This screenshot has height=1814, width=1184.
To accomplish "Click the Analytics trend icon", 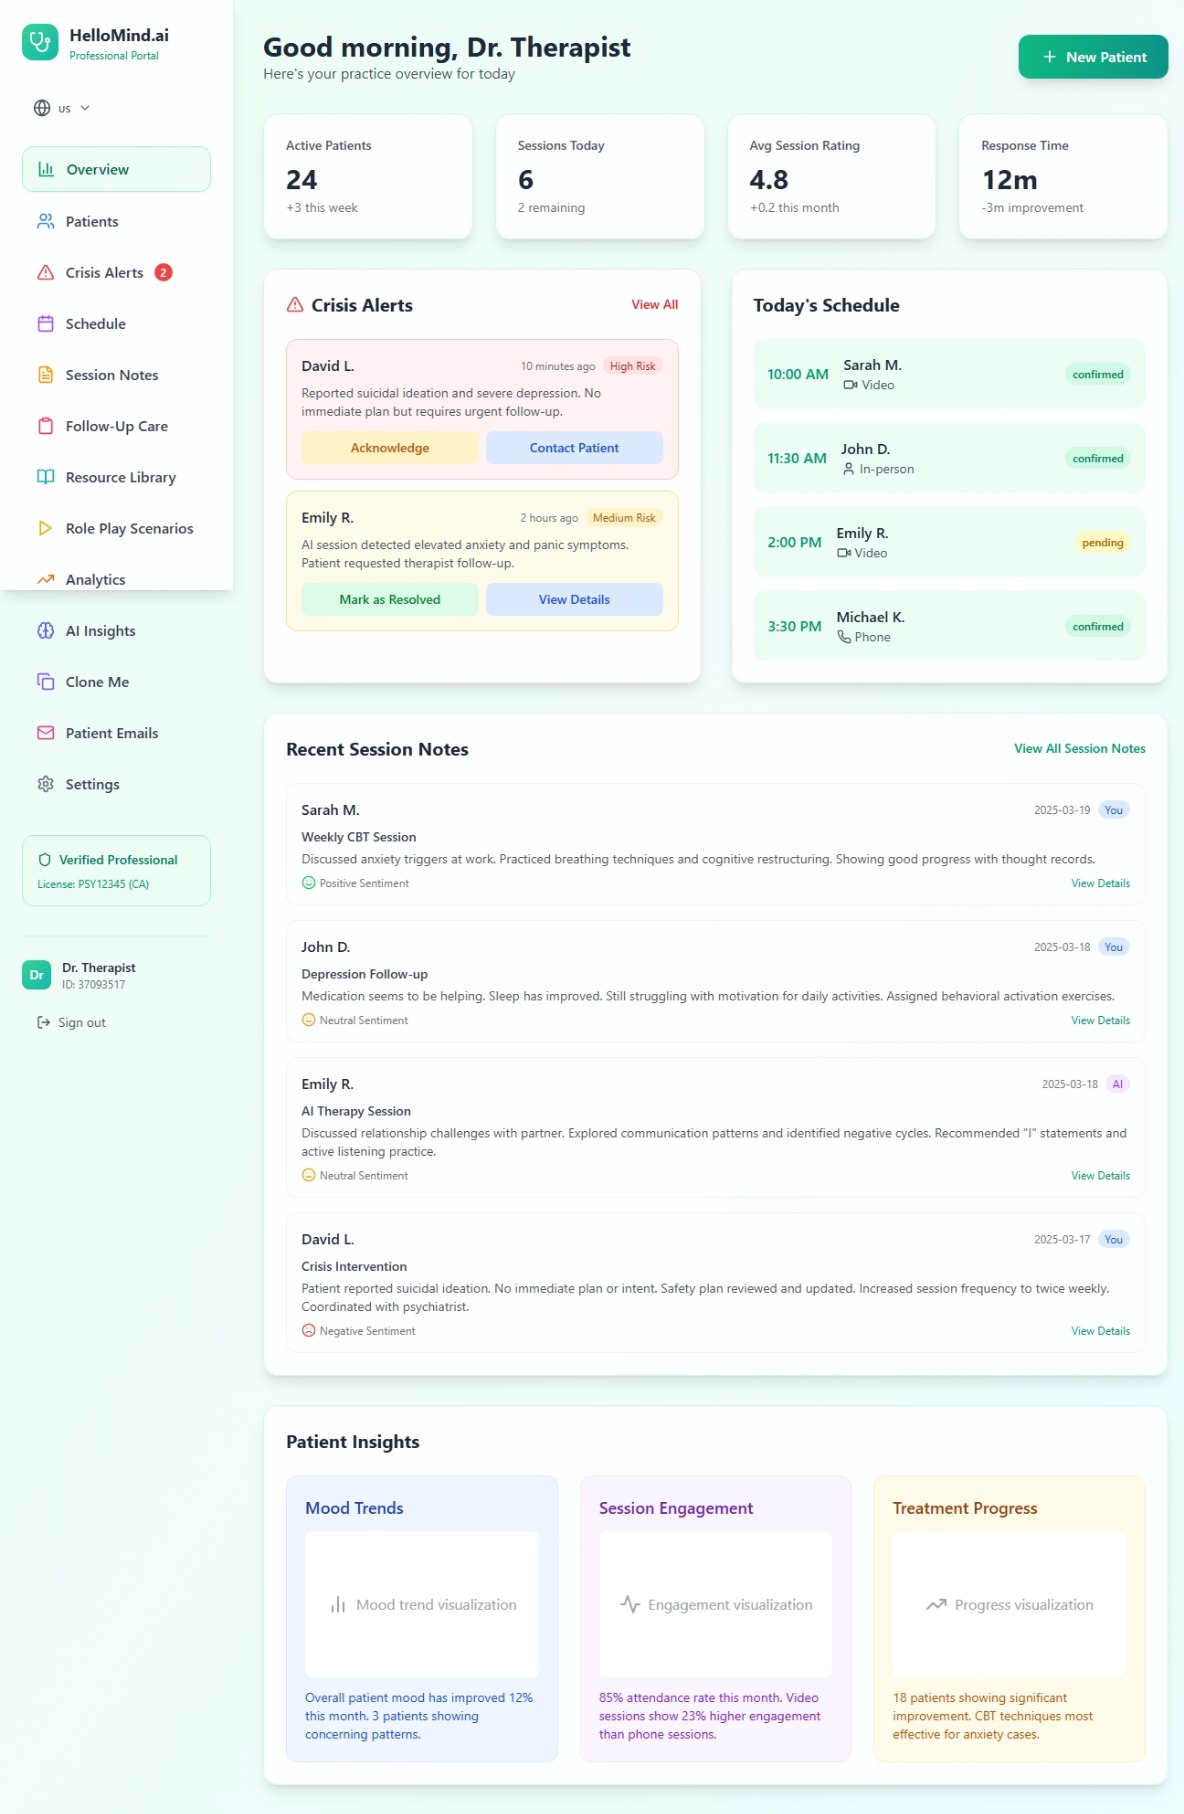I will 46,579.
